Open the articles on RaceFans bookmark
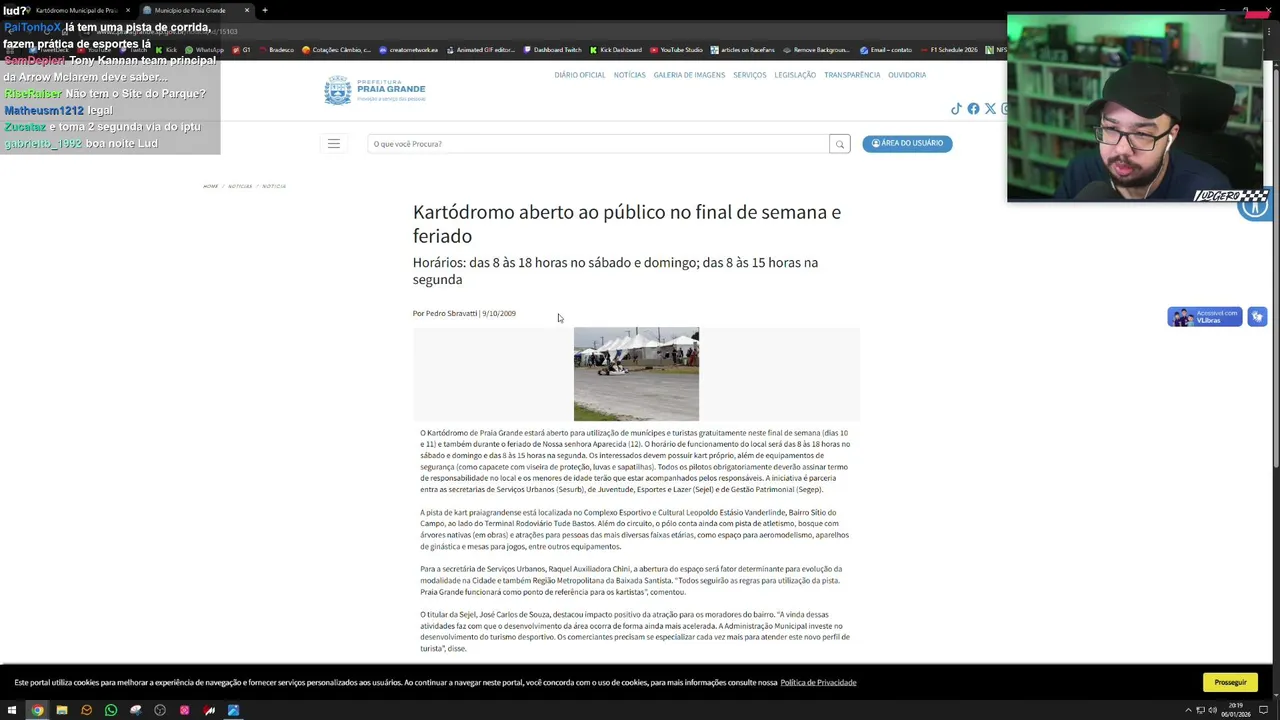The height and width of the screenshot is (720, 1280). tap(743, 50)
